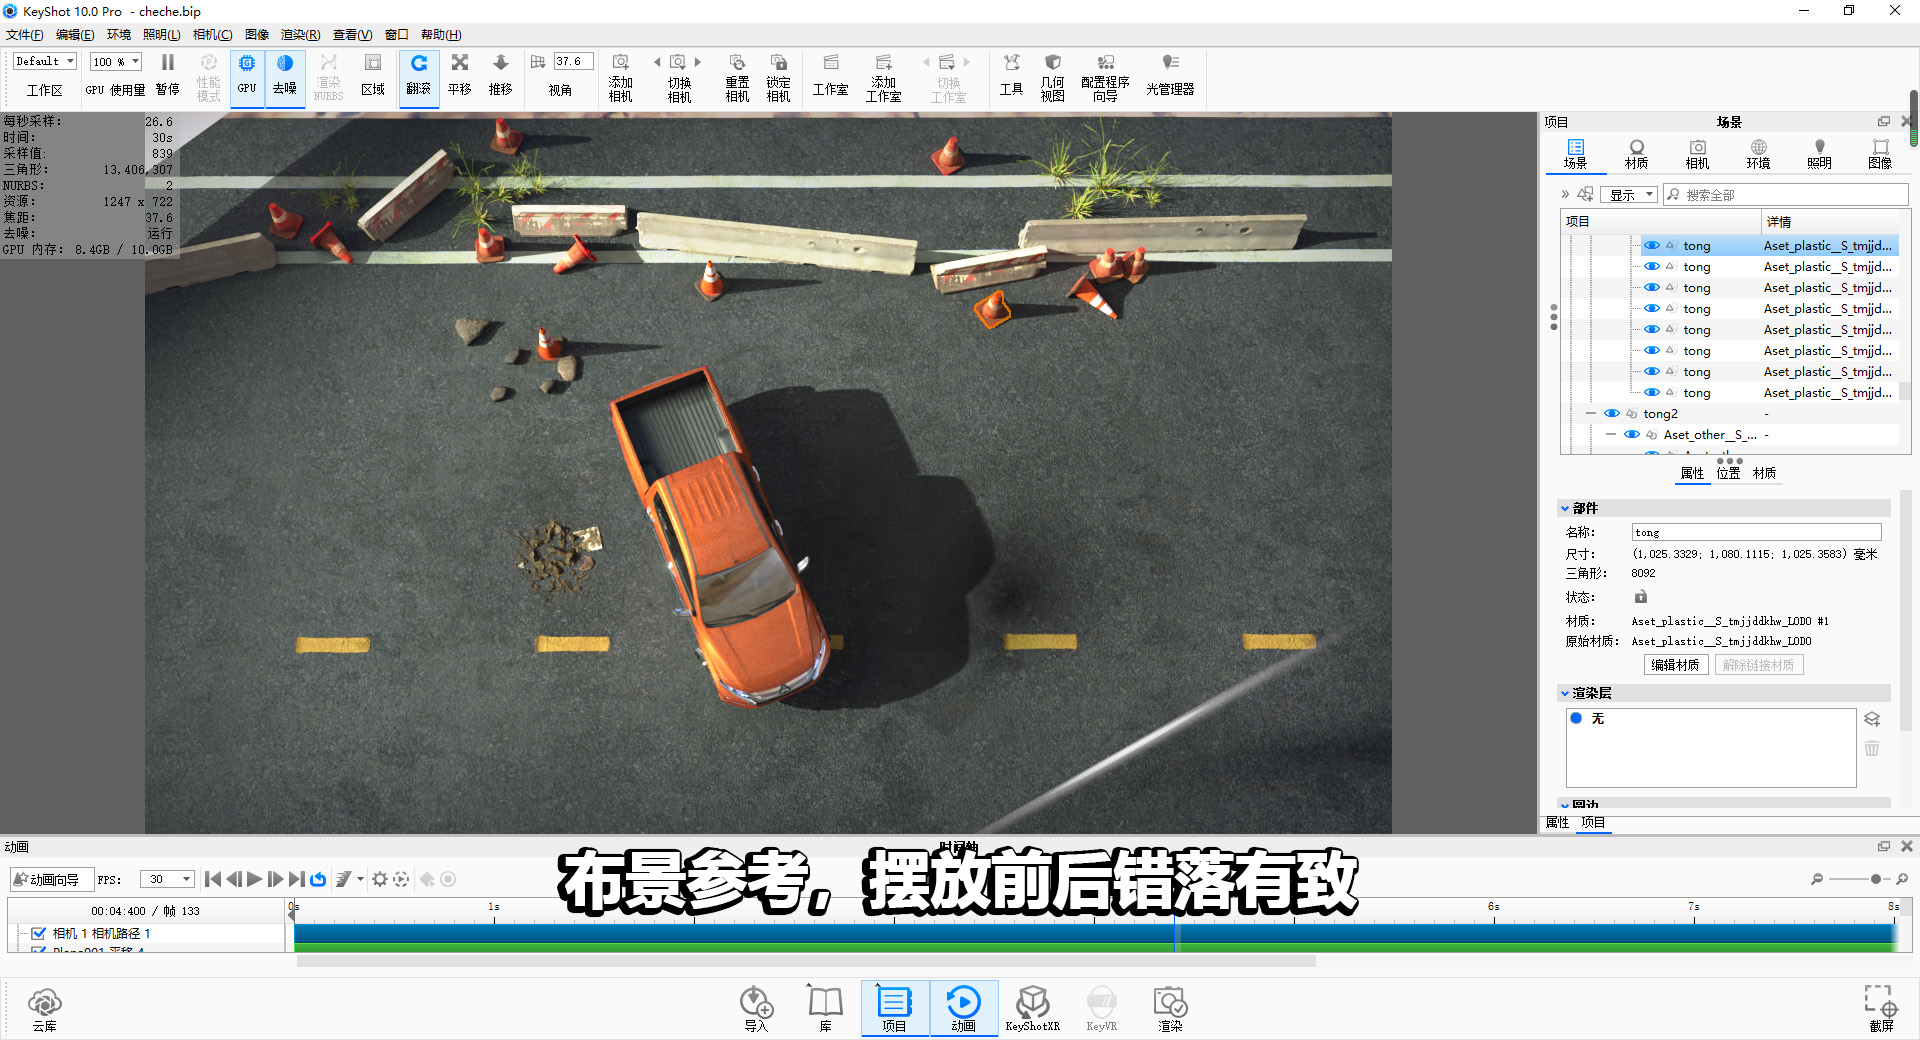
Task: Open the KeyShotXR tool
Action: tap(1032, 1008)
